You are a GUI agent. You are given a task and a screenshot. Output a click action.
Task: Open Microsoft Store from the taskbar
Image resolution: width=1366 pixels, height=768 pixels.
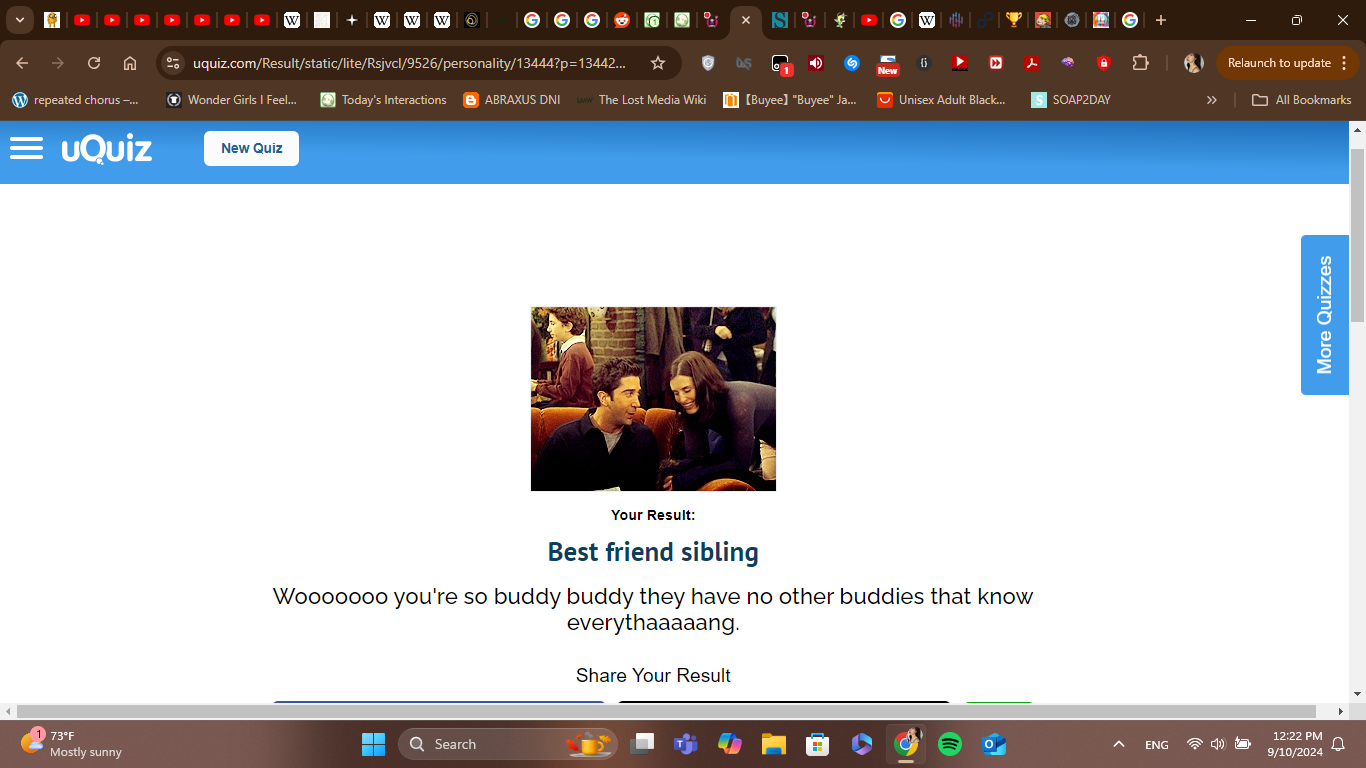point(818,744)
